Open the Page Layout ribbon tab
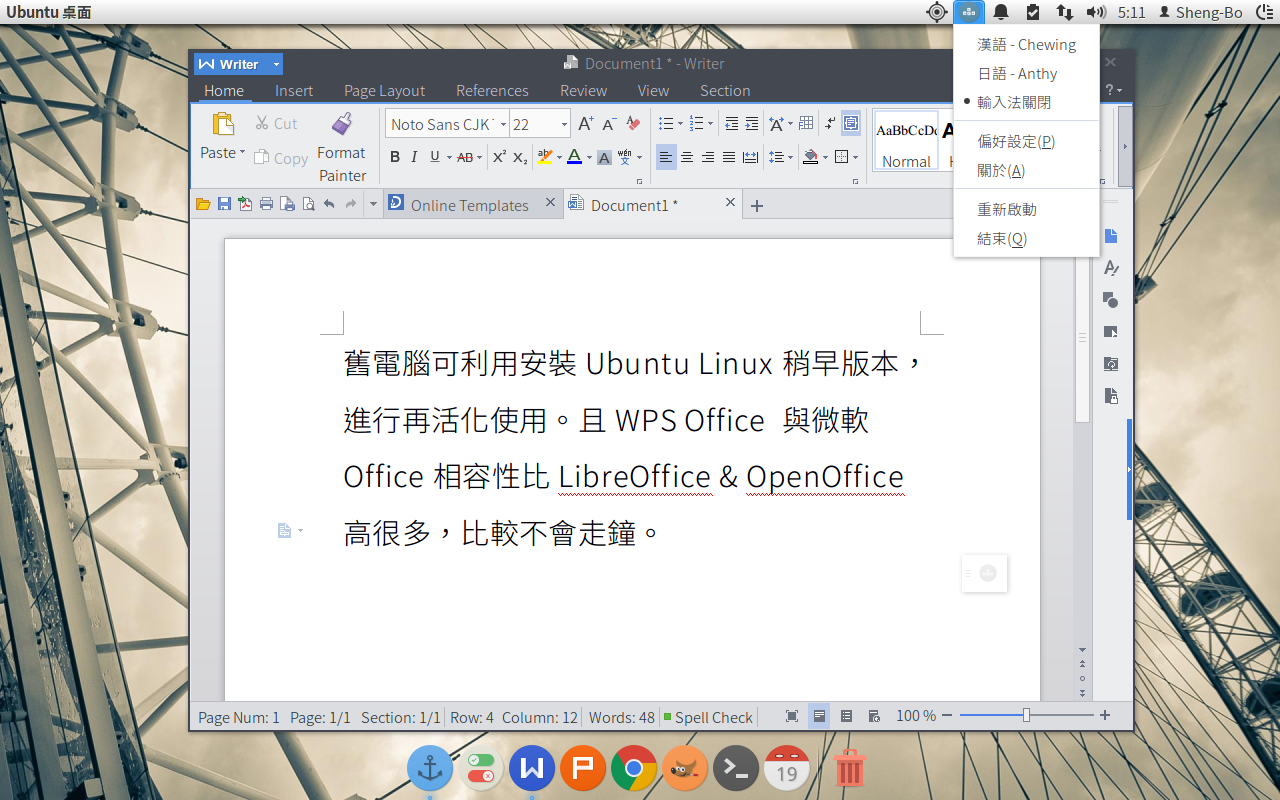 pos(384,90)
